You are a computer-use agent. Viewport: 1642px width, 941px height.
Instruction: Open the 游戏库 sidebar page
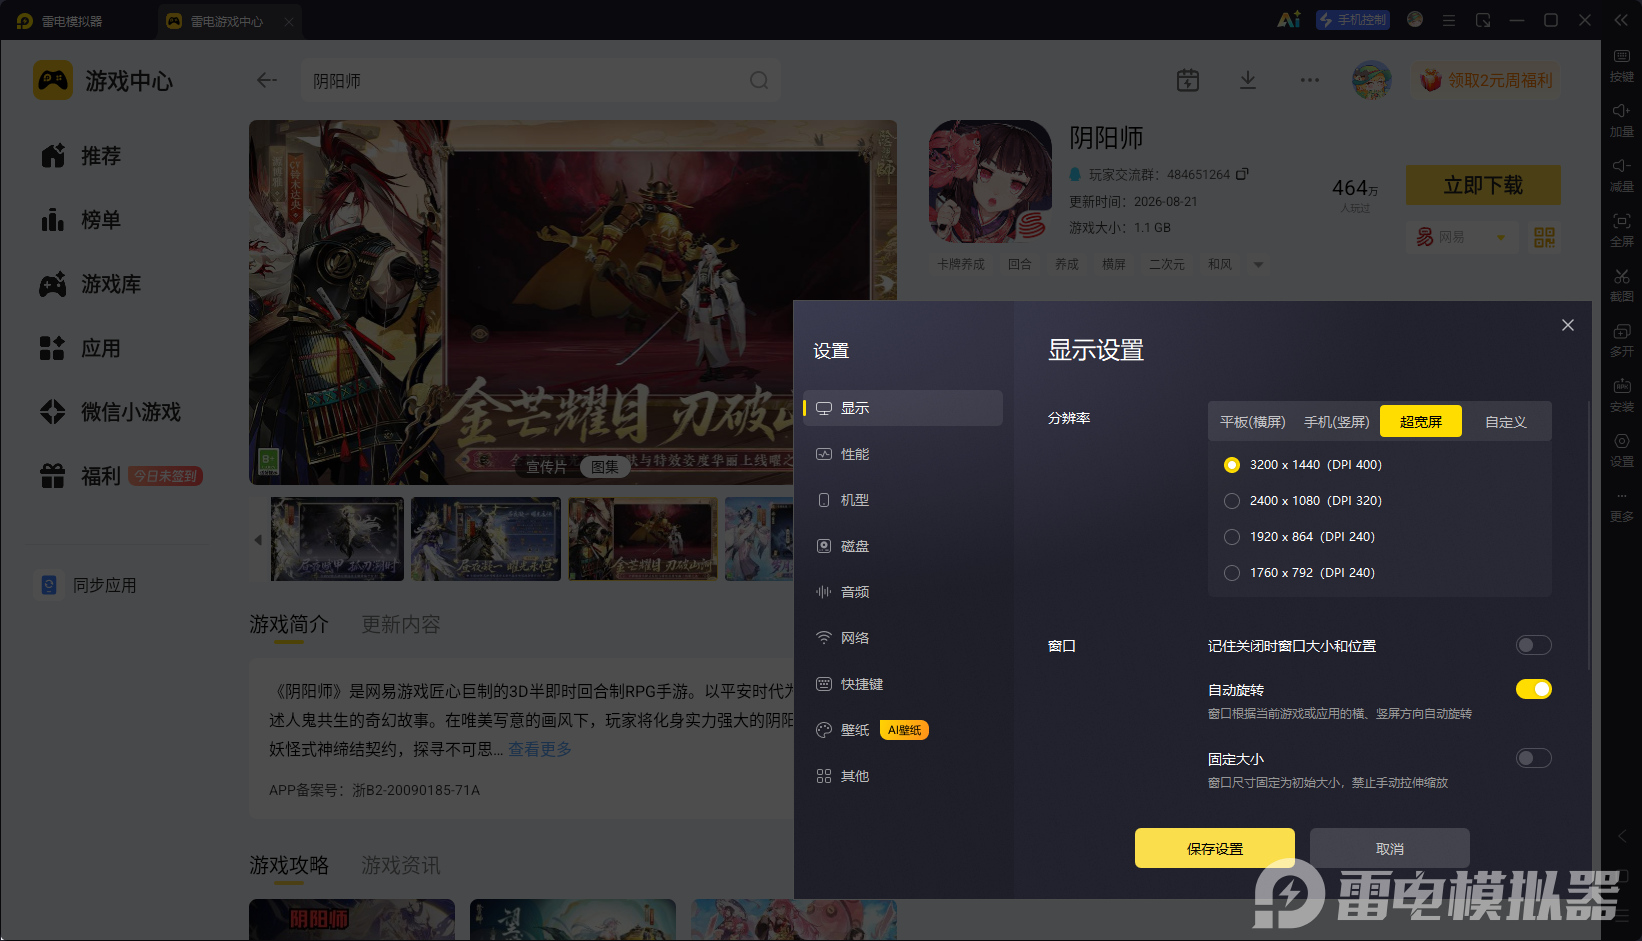pyautogui.click(x=90, y=284)
